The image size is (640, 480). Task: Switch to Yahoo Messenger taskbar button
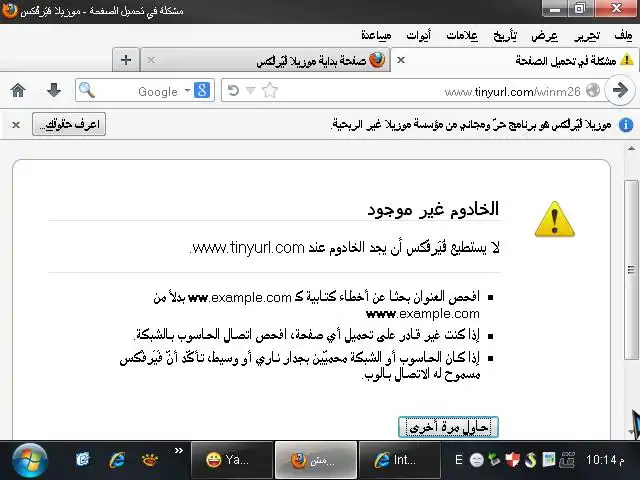tap(232, 460)
